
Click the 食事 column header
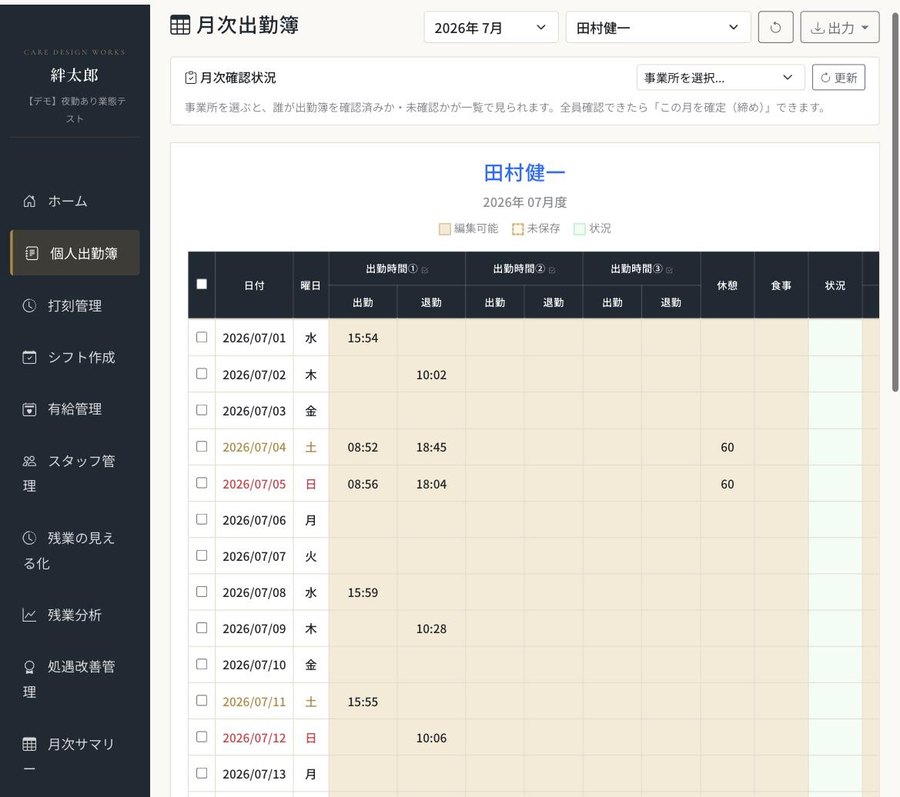781,285
